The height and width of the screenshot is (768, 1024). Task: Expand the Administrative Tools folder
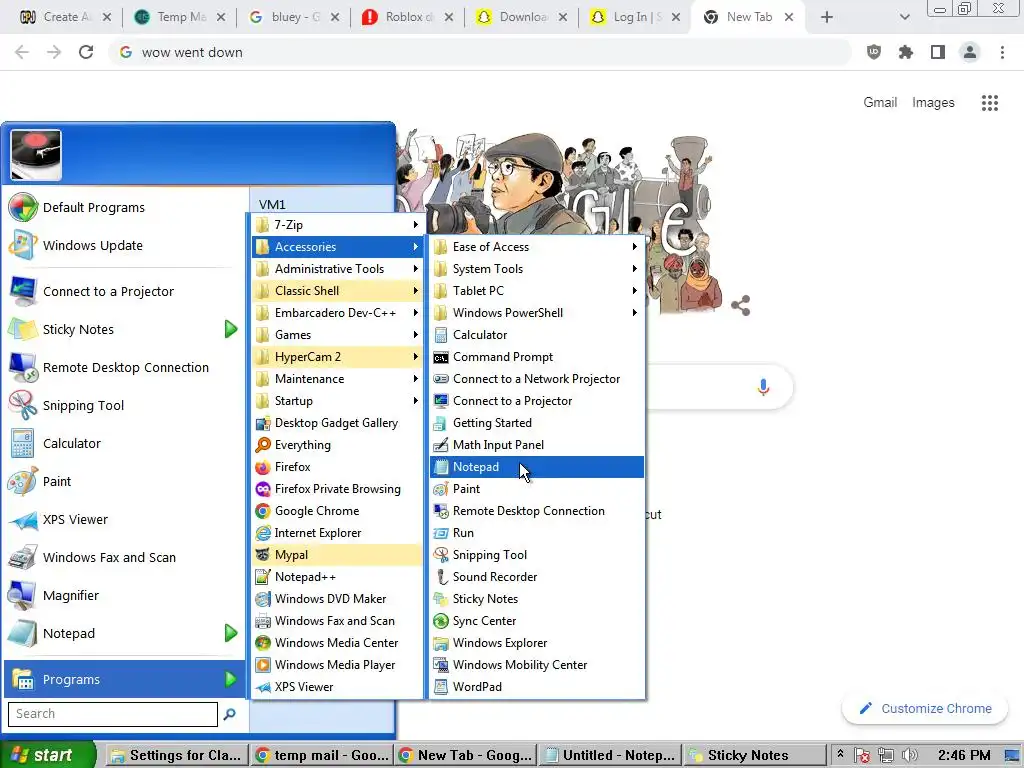pos(338,268)
